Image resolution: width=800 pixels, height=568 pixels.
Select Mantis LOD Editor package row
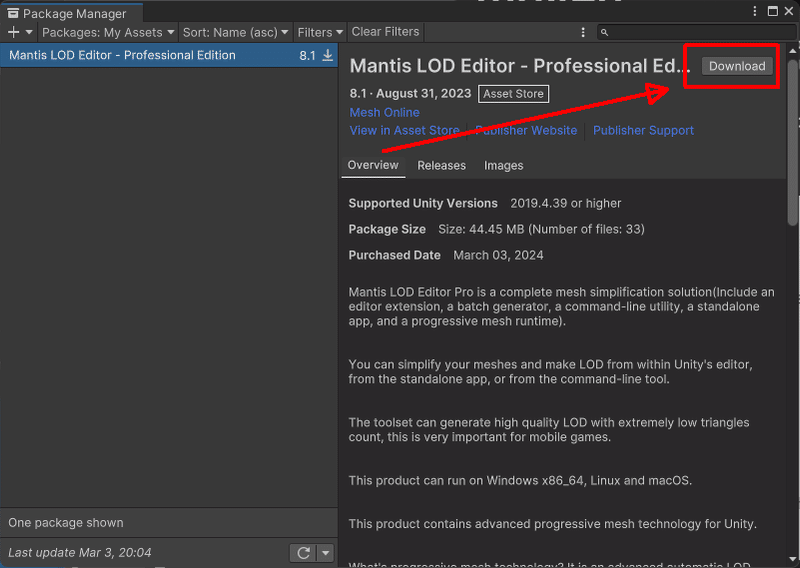(169, 55)
